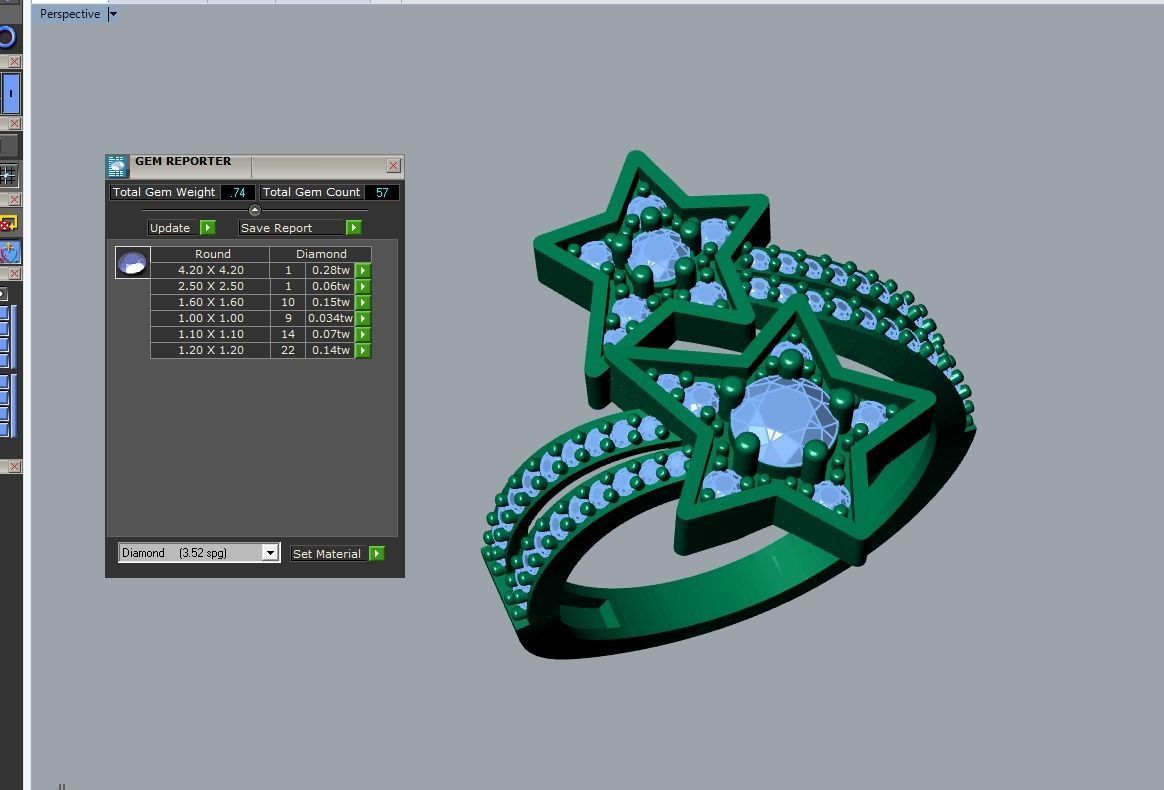
Task: Click the yellow icon with red X
Action: (8, 223)
